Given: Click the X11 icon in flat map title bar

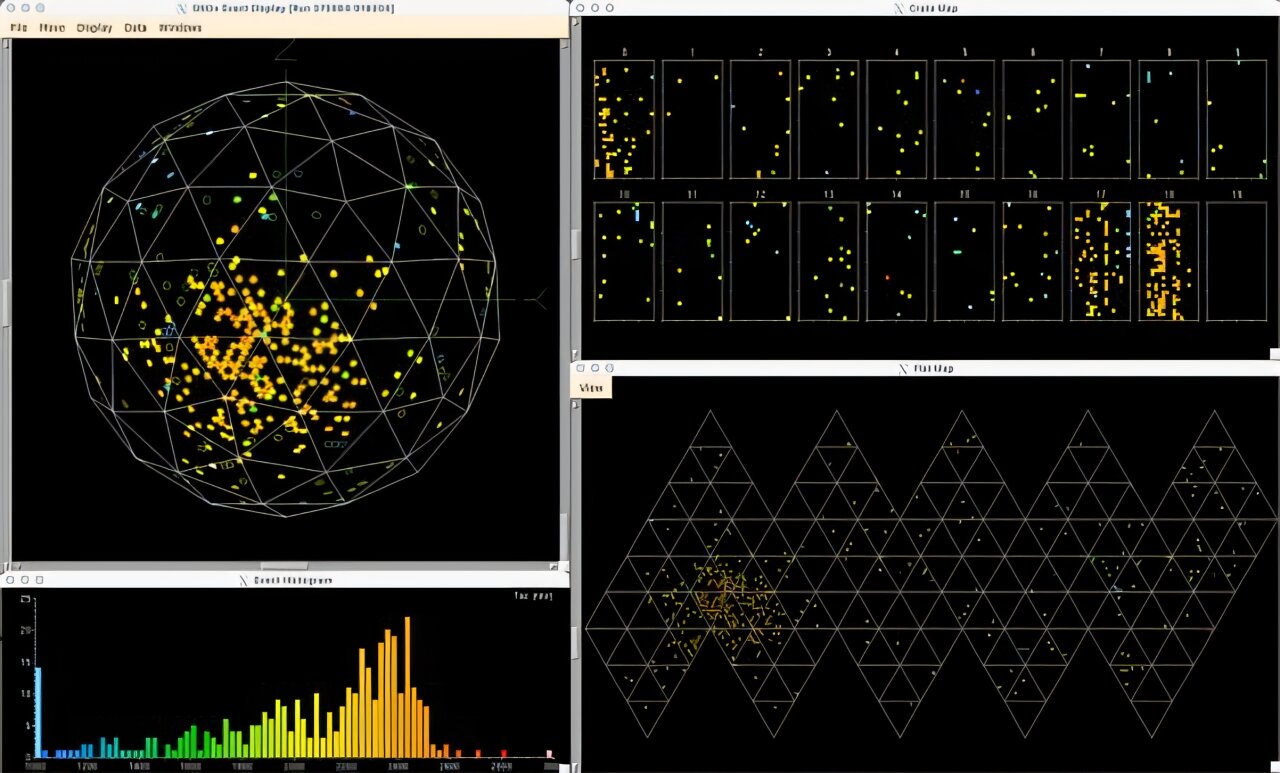Looking at the screenshot, I should click(x=903, y=369).
